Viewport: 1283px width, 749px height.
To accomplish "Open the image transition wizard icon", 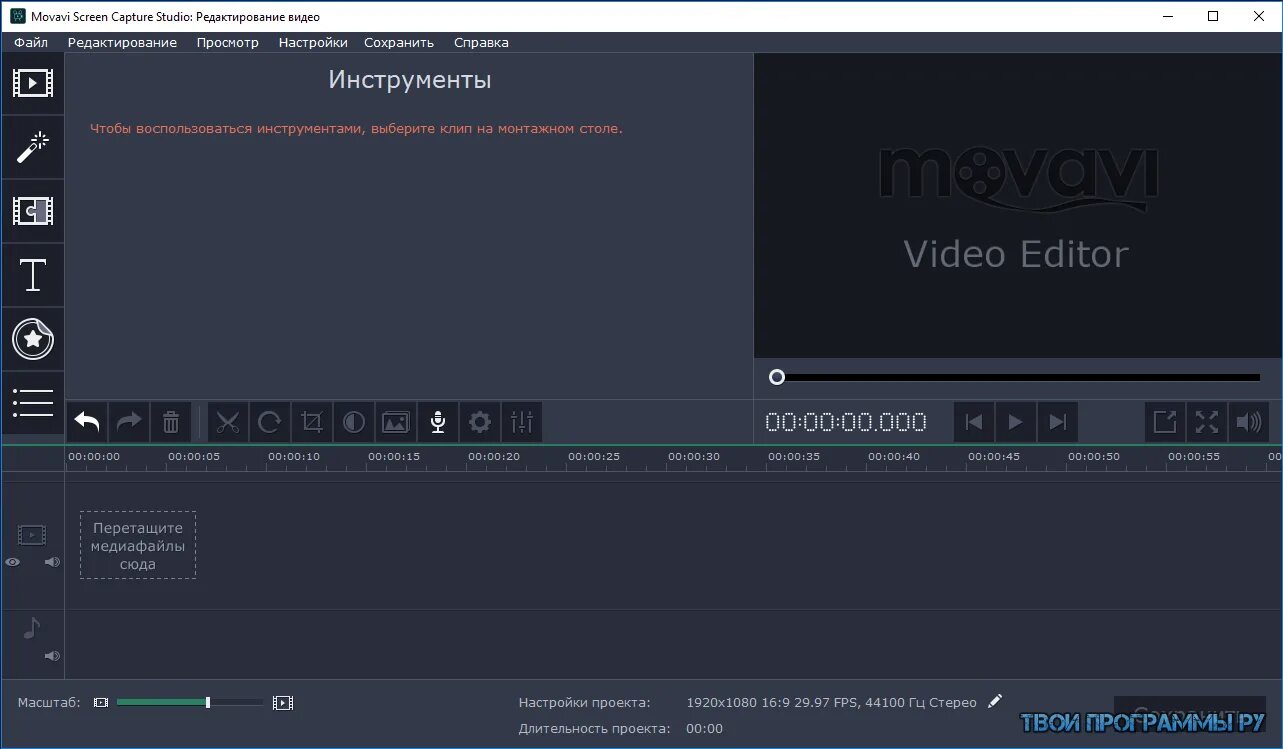I will (x=396, y=422).
